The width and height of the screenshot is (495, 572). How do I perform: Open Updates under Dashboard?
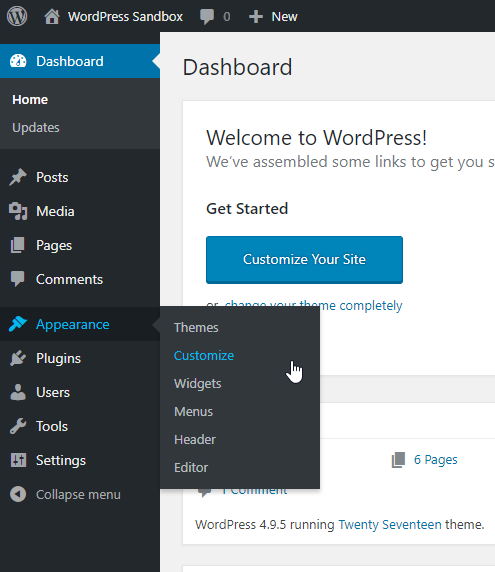[x=36, y=128]
